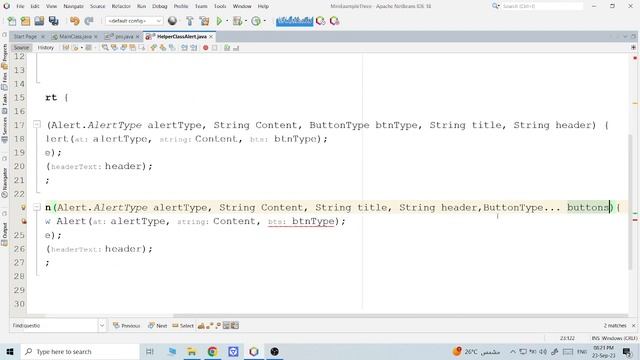The width and height of the screenshot is (640, 360).
Task: Click the Redo arrow icon
Action: tap(89, 21)
